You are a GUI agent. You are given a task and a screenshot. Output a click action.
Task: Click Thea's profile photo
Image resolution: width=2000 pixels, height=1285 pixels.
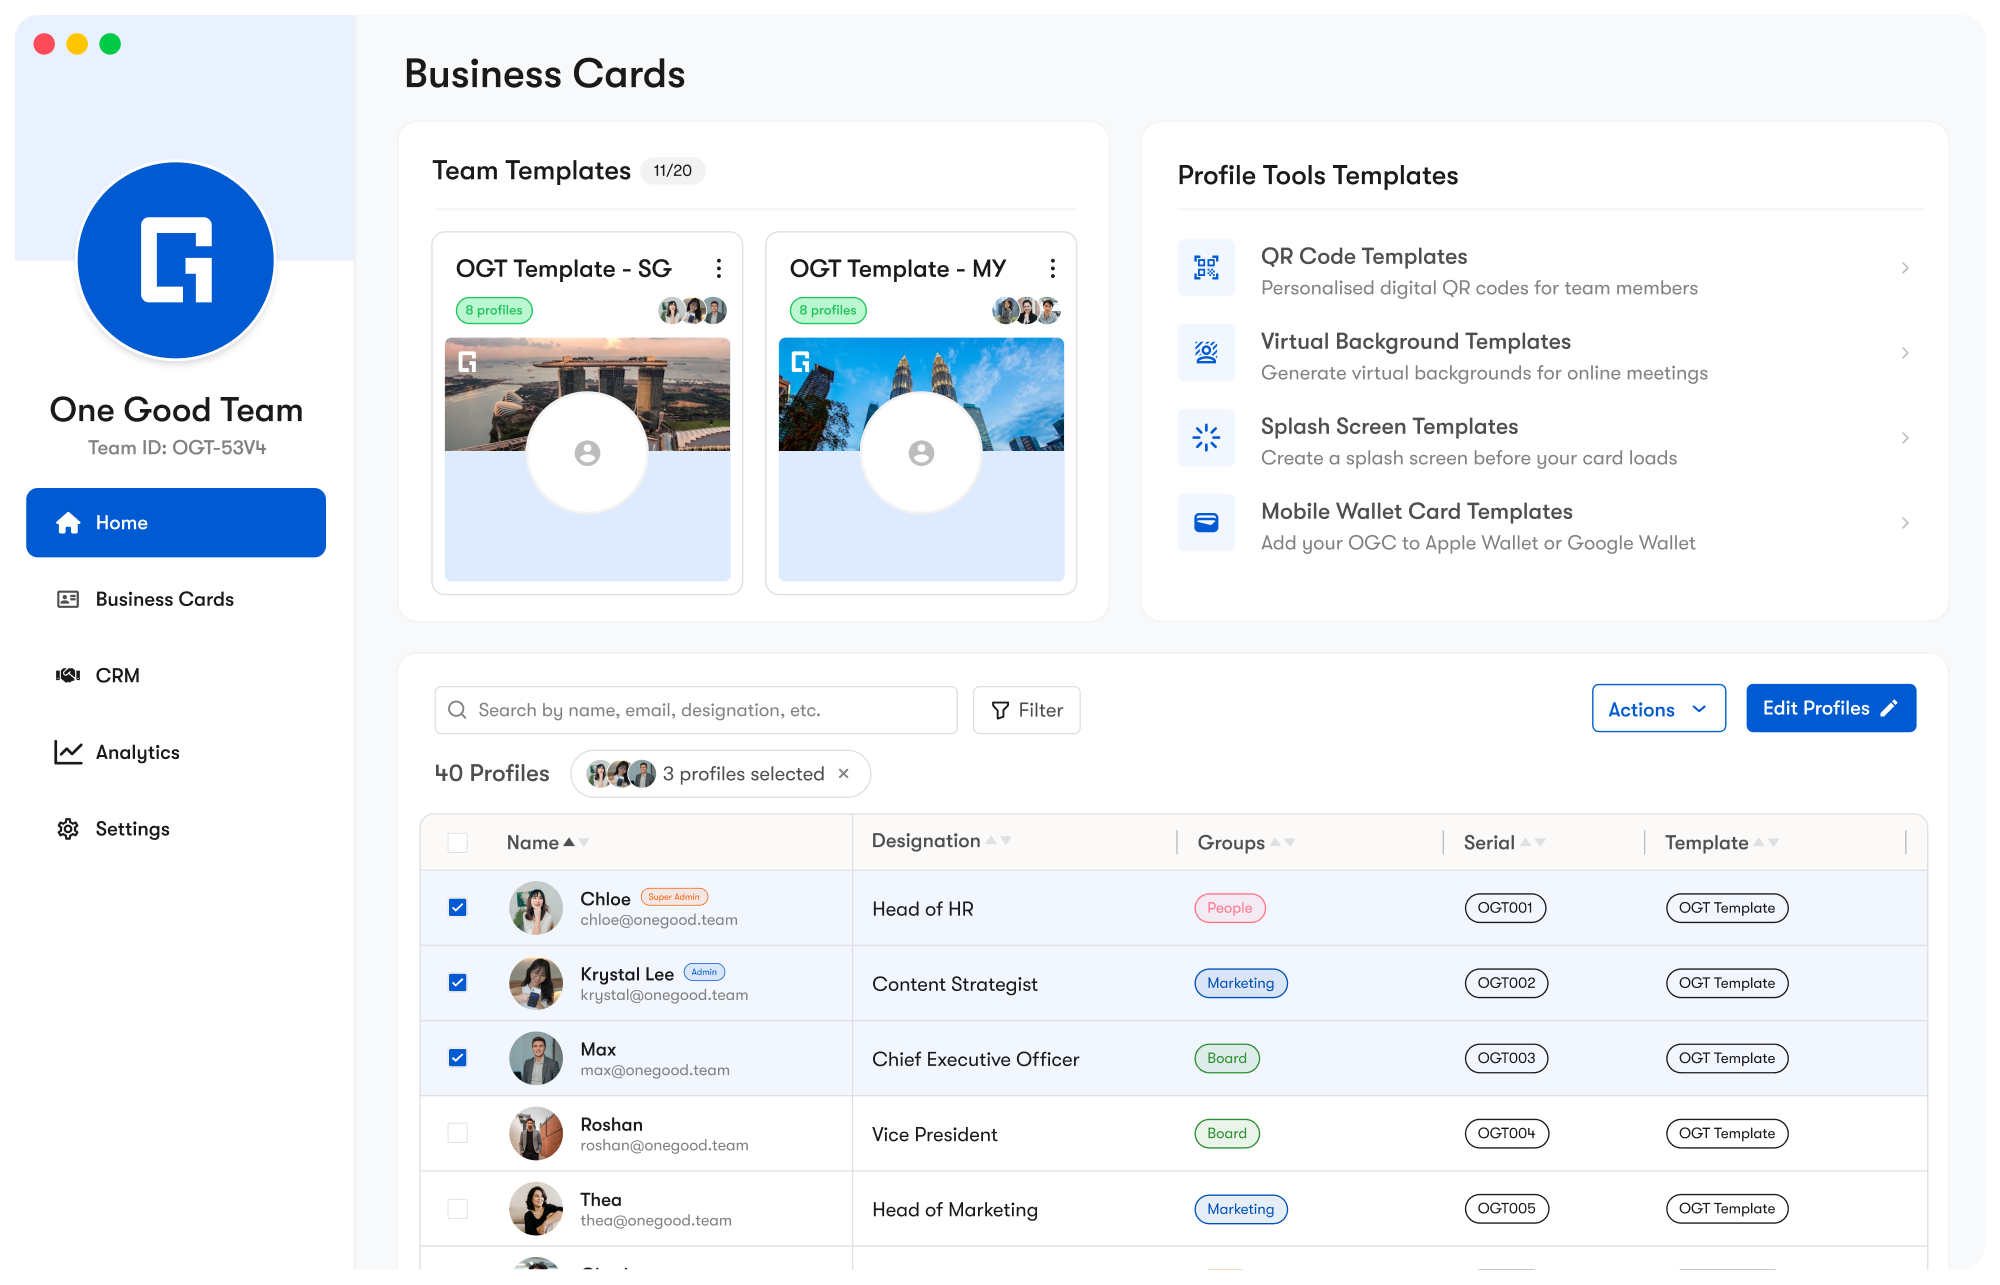tap(536, 1209)
